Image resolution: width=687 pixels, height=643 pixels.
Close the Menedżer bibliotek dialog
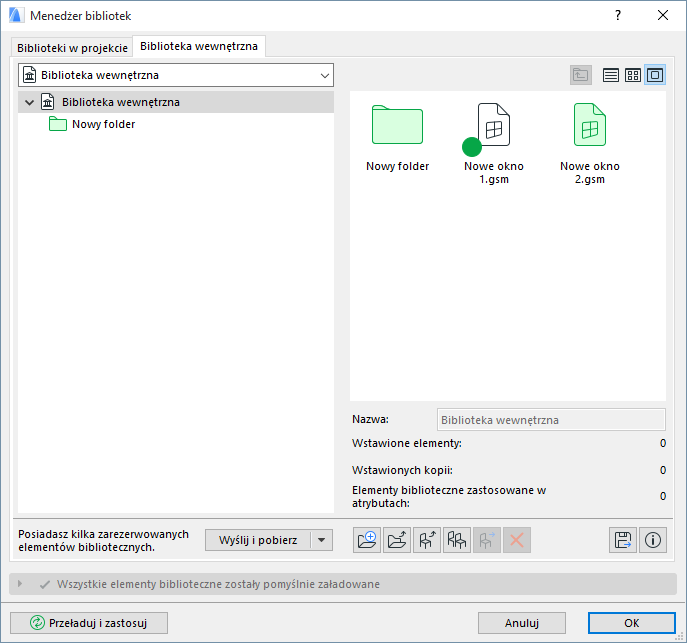(663, 15)
